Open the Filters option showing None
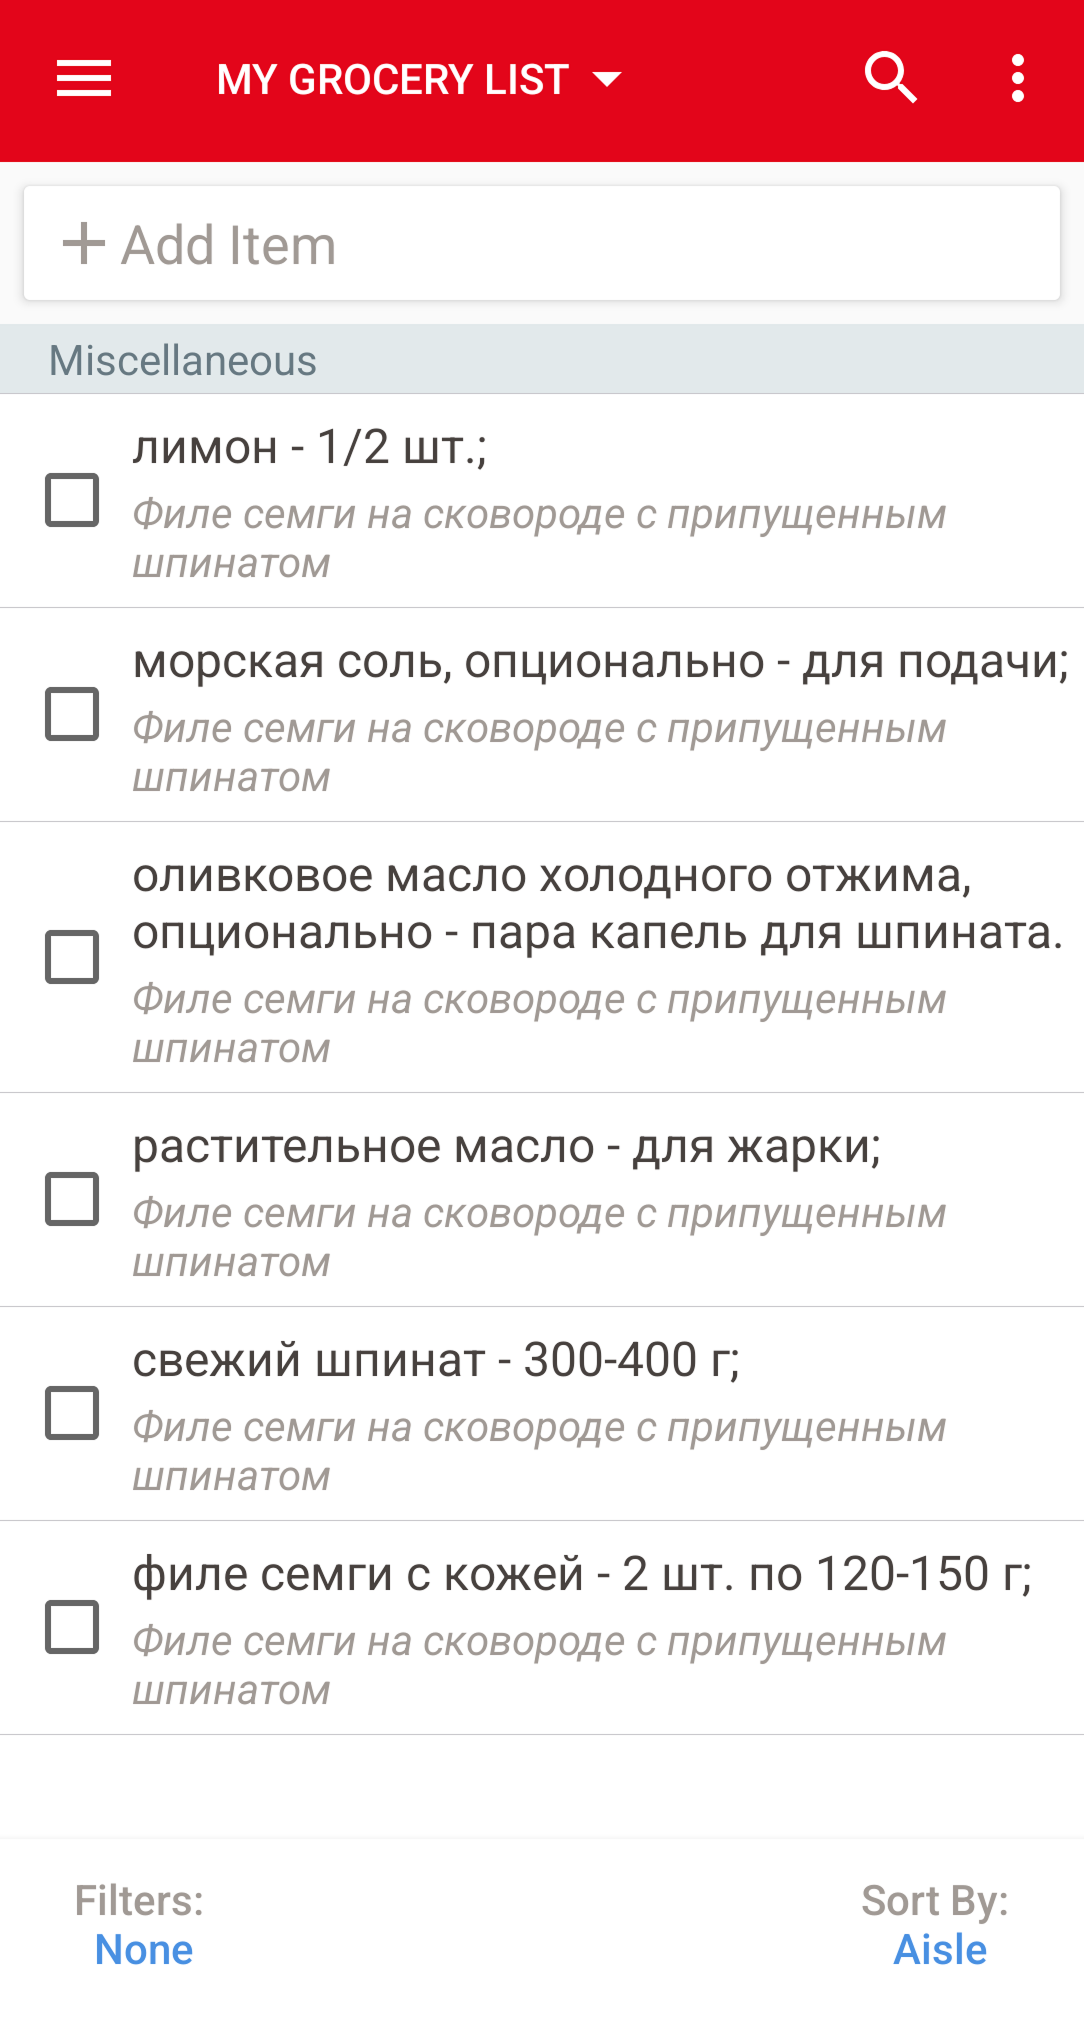1084x2025 pixels. pos(143,1948)
